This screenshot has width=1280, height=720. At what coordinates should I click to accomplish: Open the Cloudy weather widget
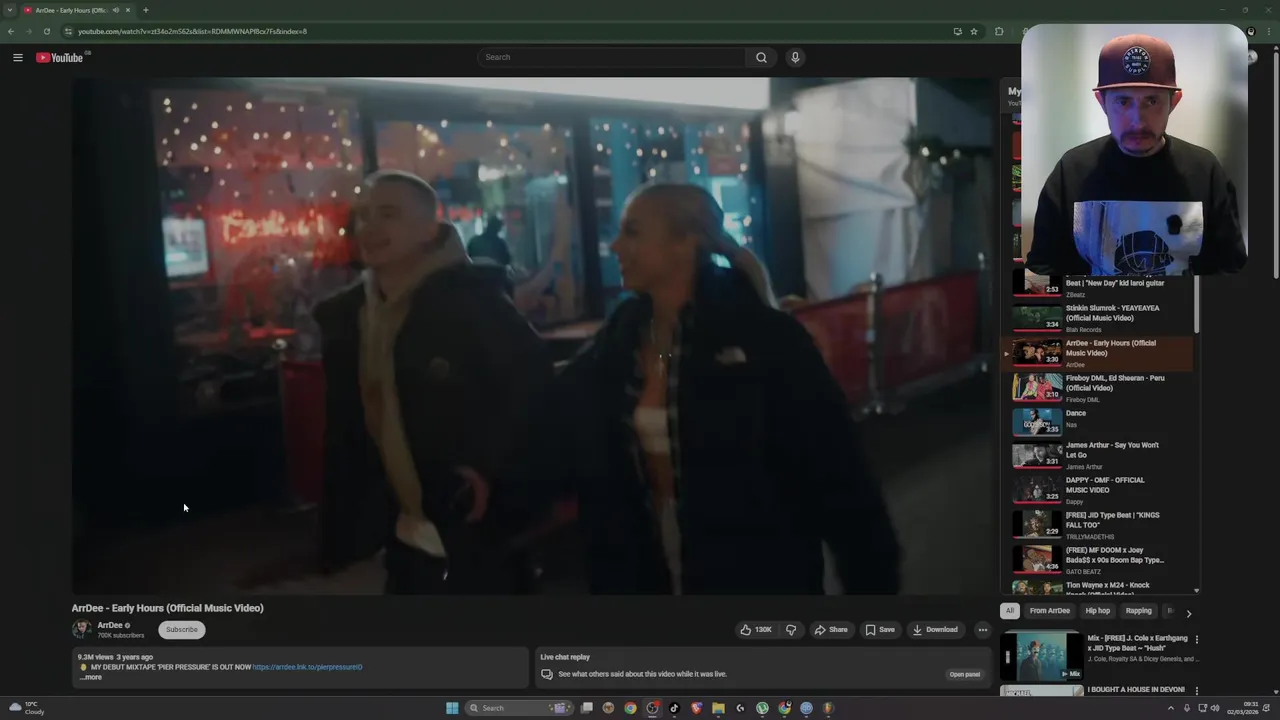coord(26,708)
